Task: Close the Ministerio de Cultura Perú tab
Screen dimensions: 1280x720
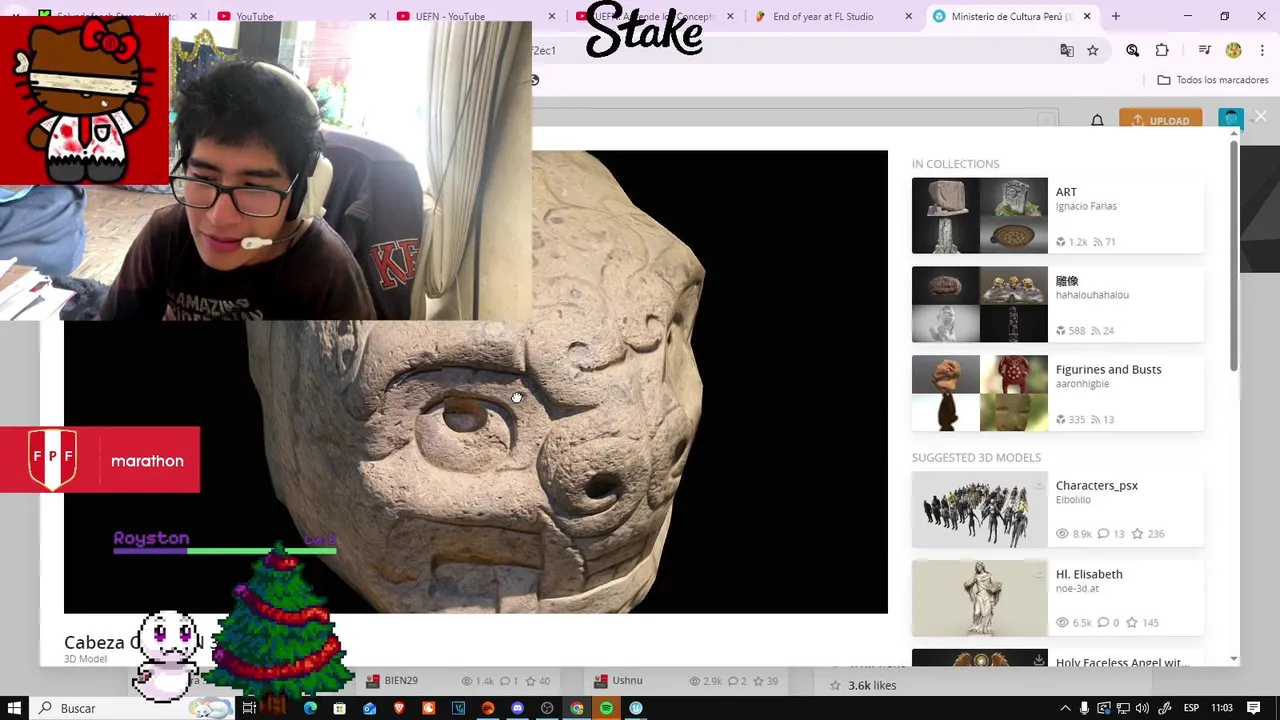Action: (1087, 16)
